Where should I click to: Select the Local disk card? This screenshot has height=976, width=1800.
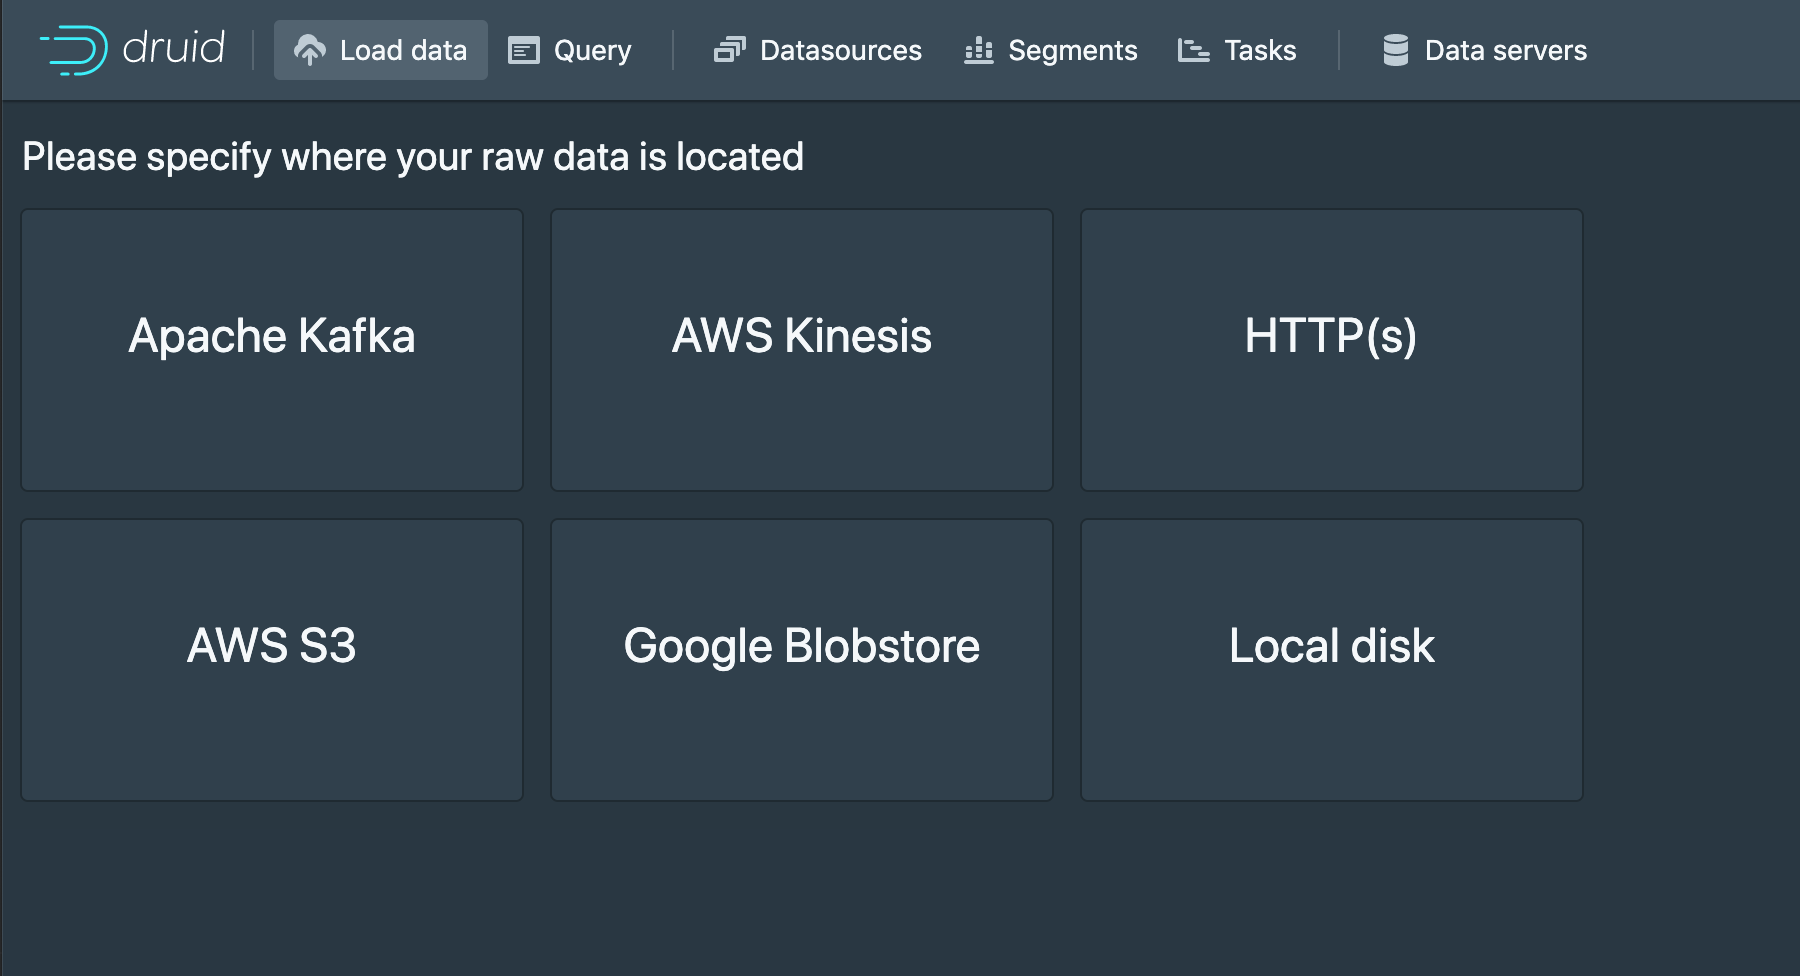pos(1332,660)
